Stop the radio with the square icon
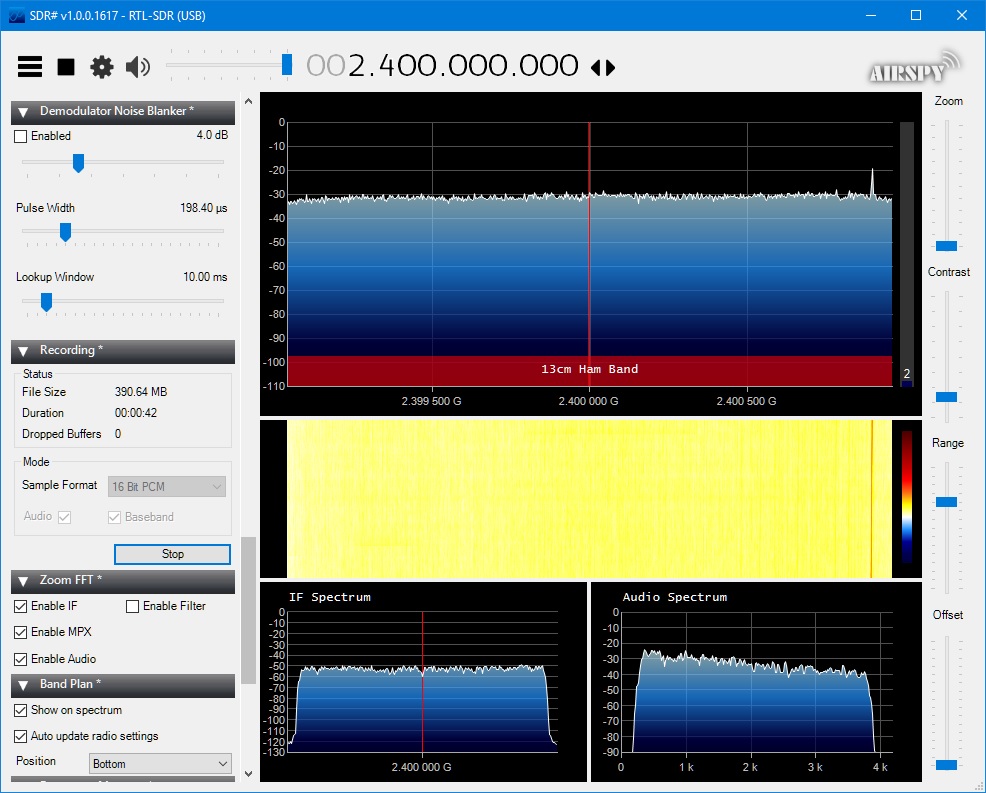 [66, 67]
